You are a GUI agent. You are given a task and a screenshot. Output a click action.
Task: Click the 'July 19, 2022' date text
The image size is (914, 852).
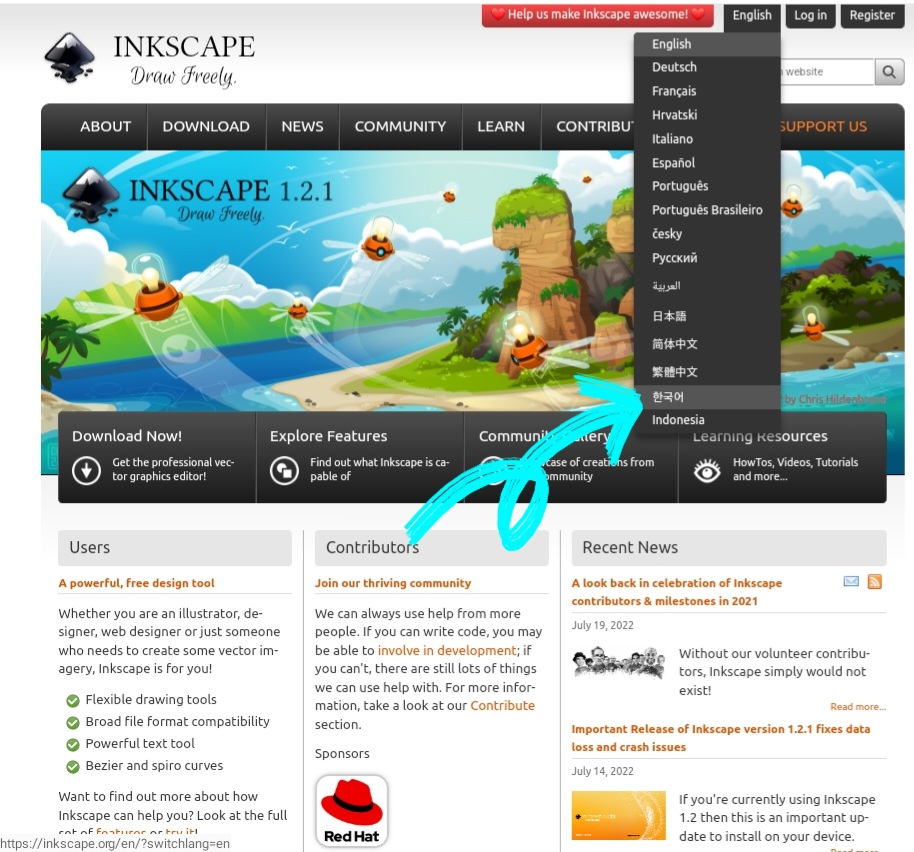pos(602,625)
